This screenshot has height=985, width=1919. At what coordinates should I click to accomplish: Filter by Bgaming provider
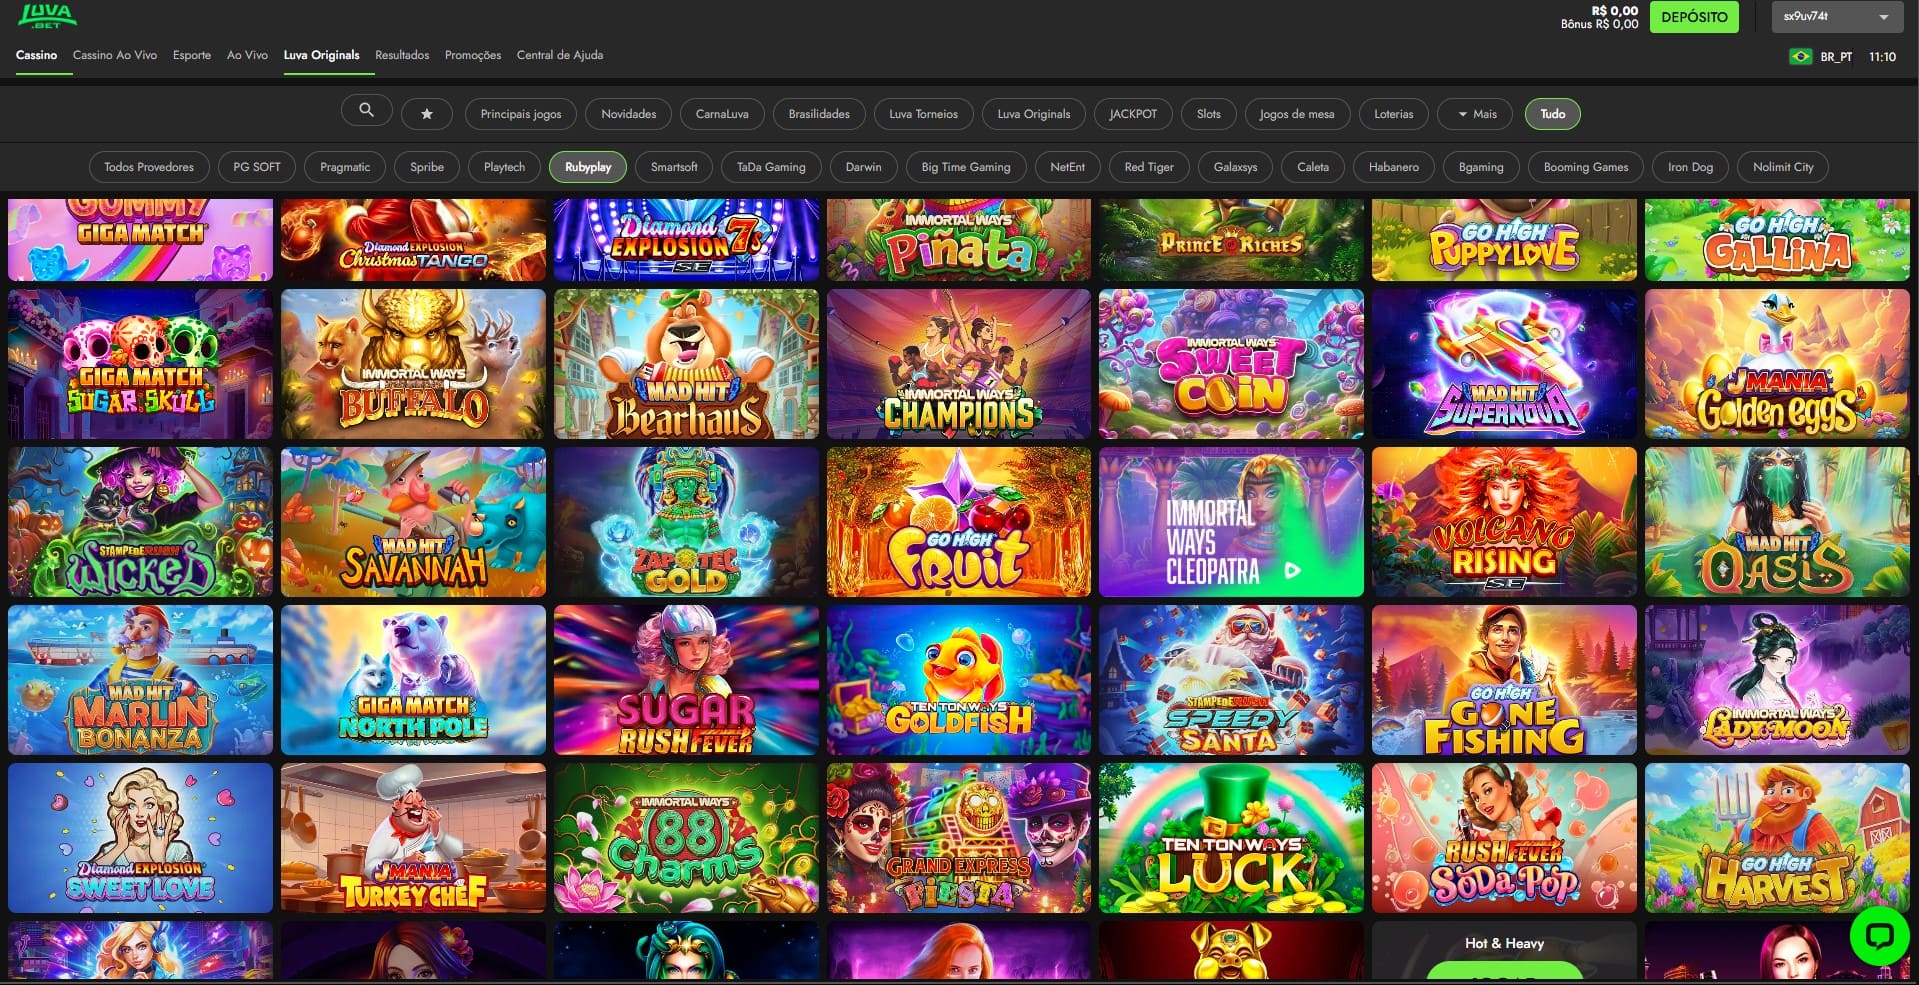(1481, 167)
